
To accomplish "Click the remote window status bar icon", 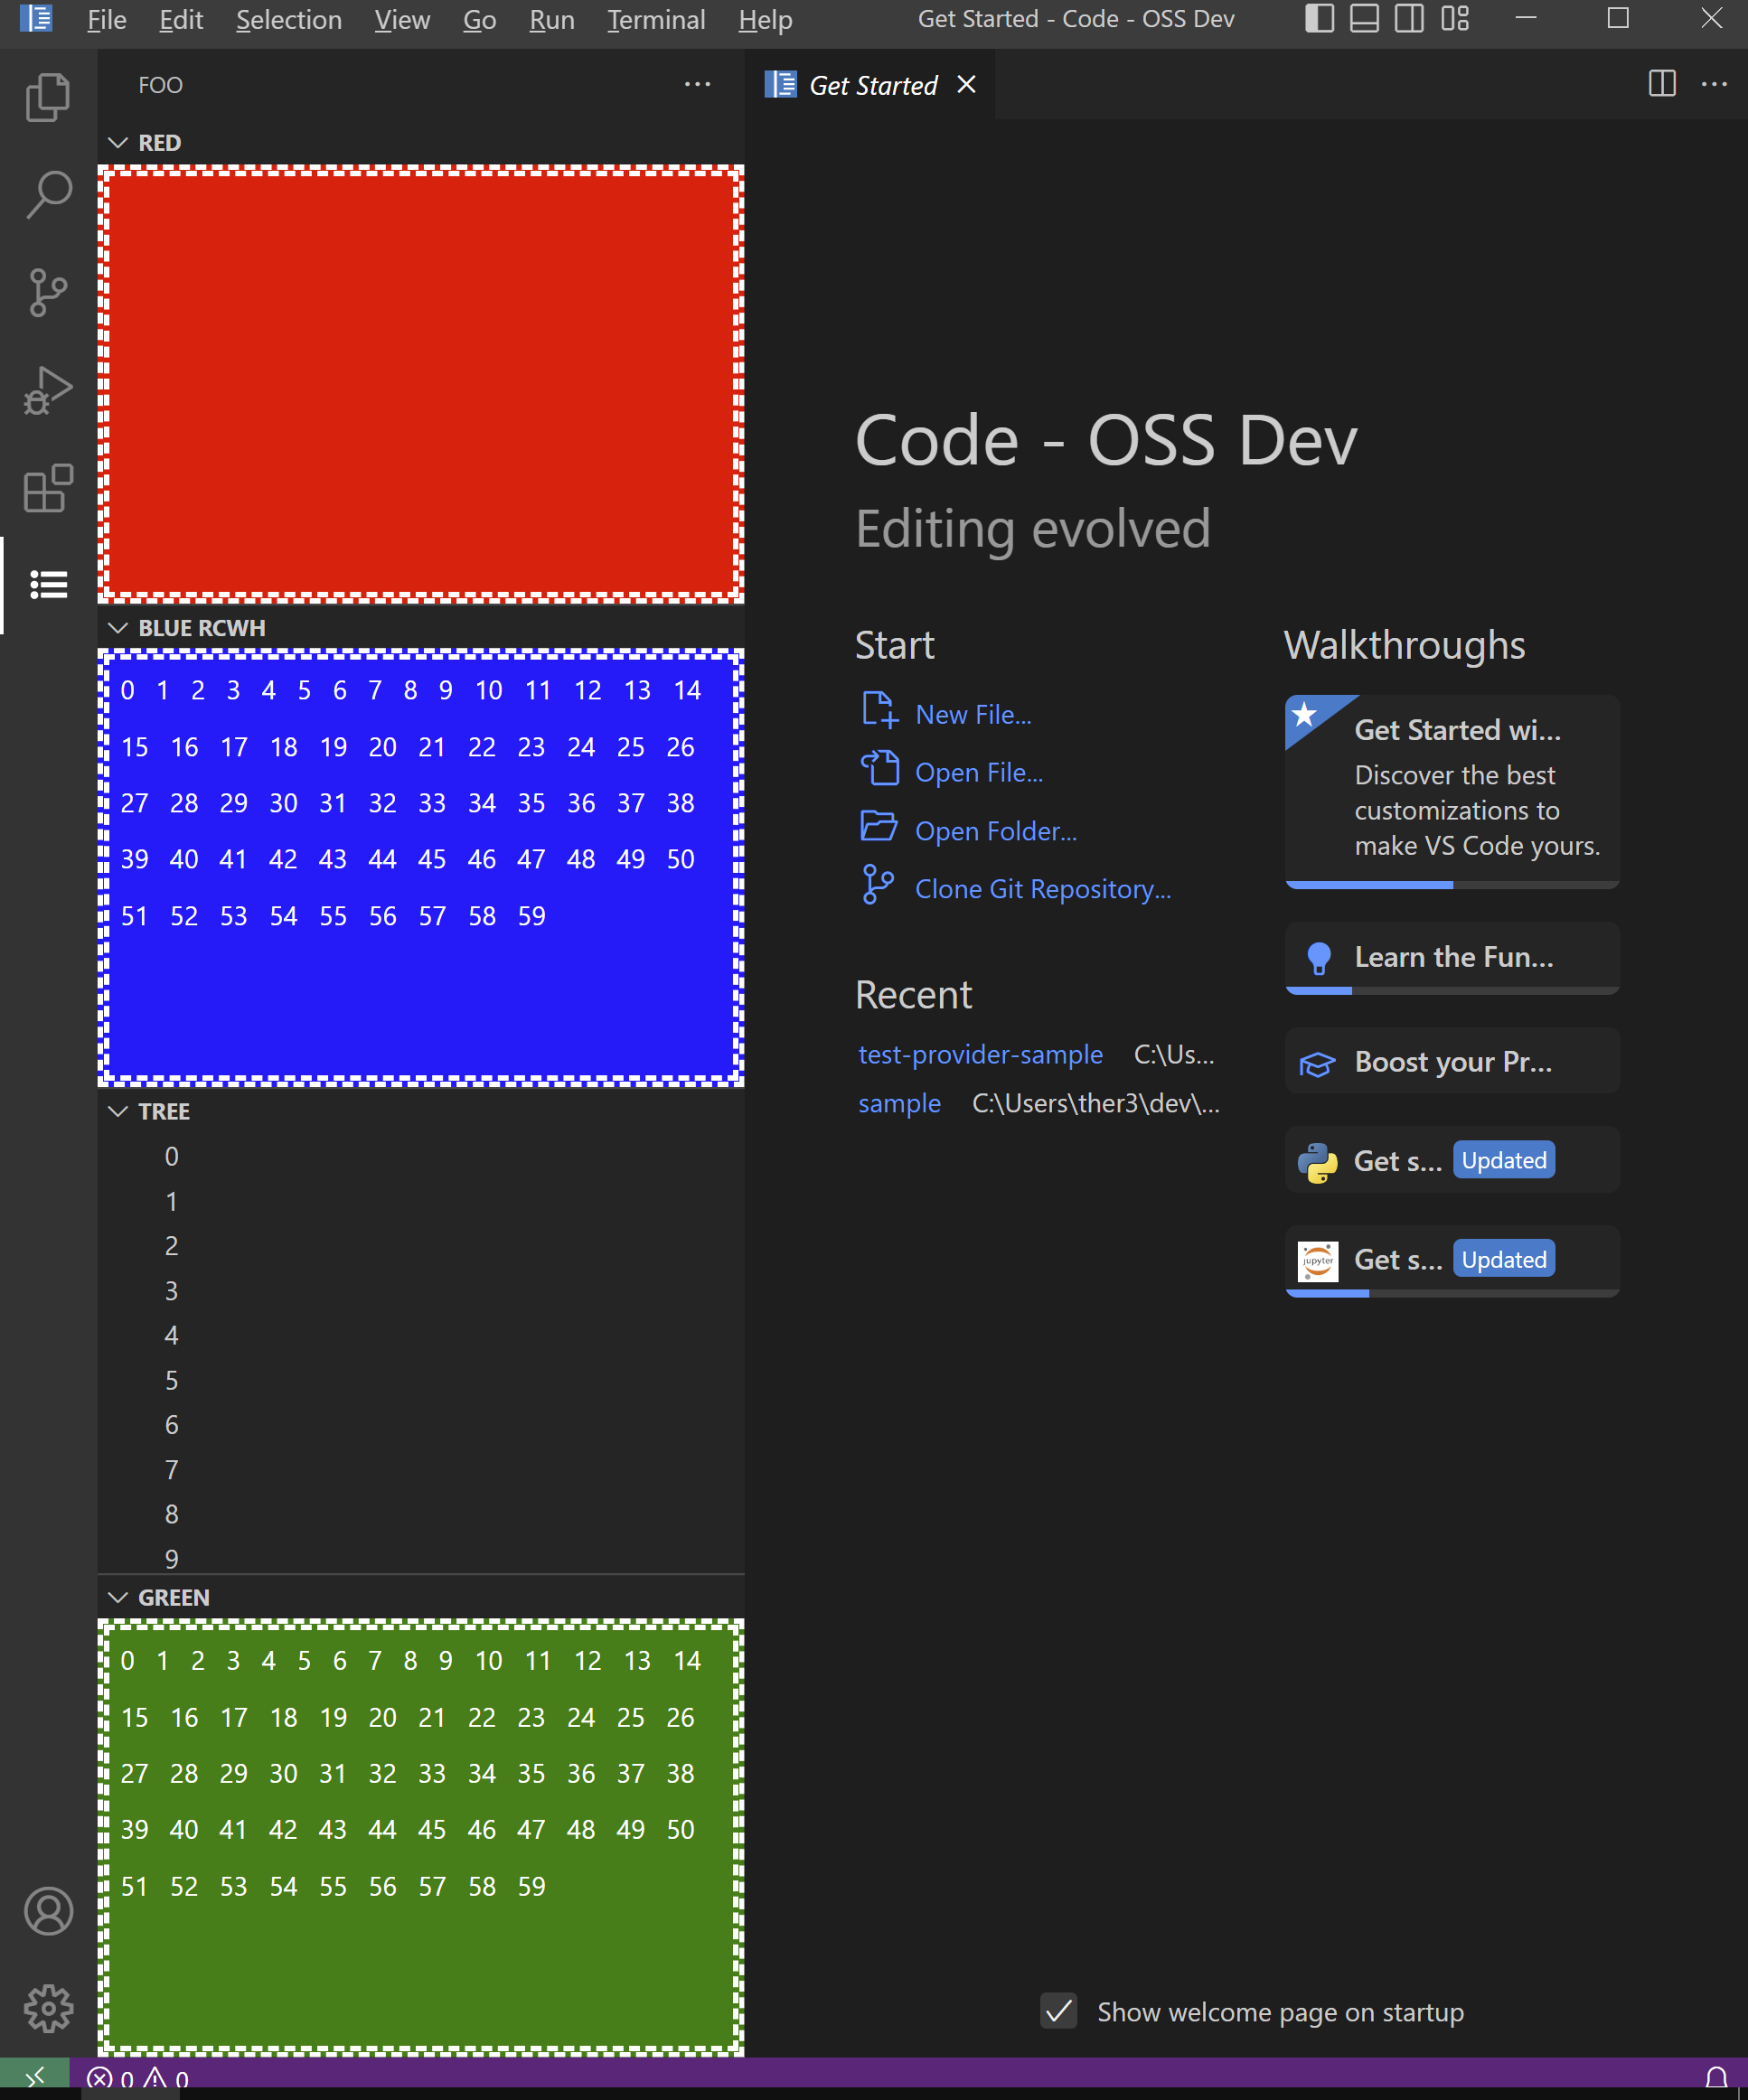I will pos(35,2078).
